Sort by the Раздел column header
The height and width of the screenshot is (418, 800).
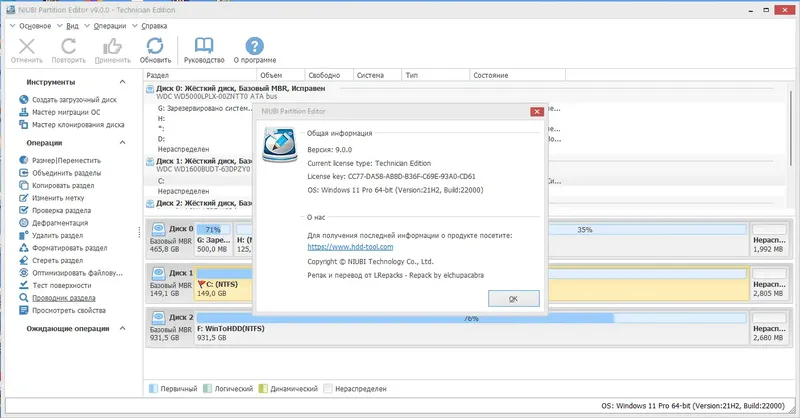click(x=200, y=75)
